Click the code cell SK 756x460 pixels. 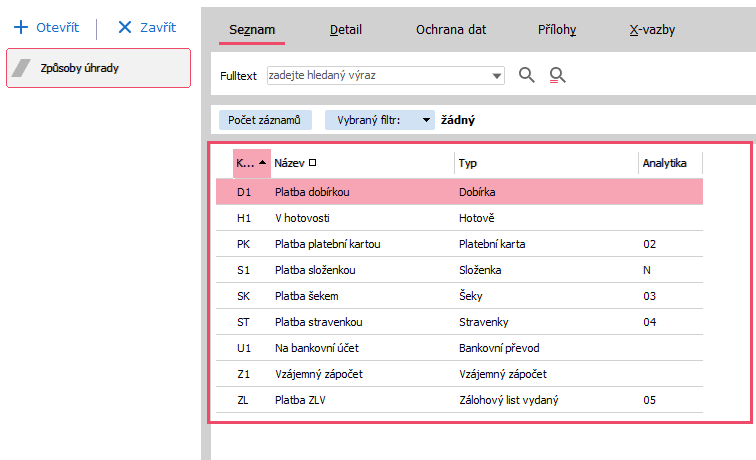(243, 296)
